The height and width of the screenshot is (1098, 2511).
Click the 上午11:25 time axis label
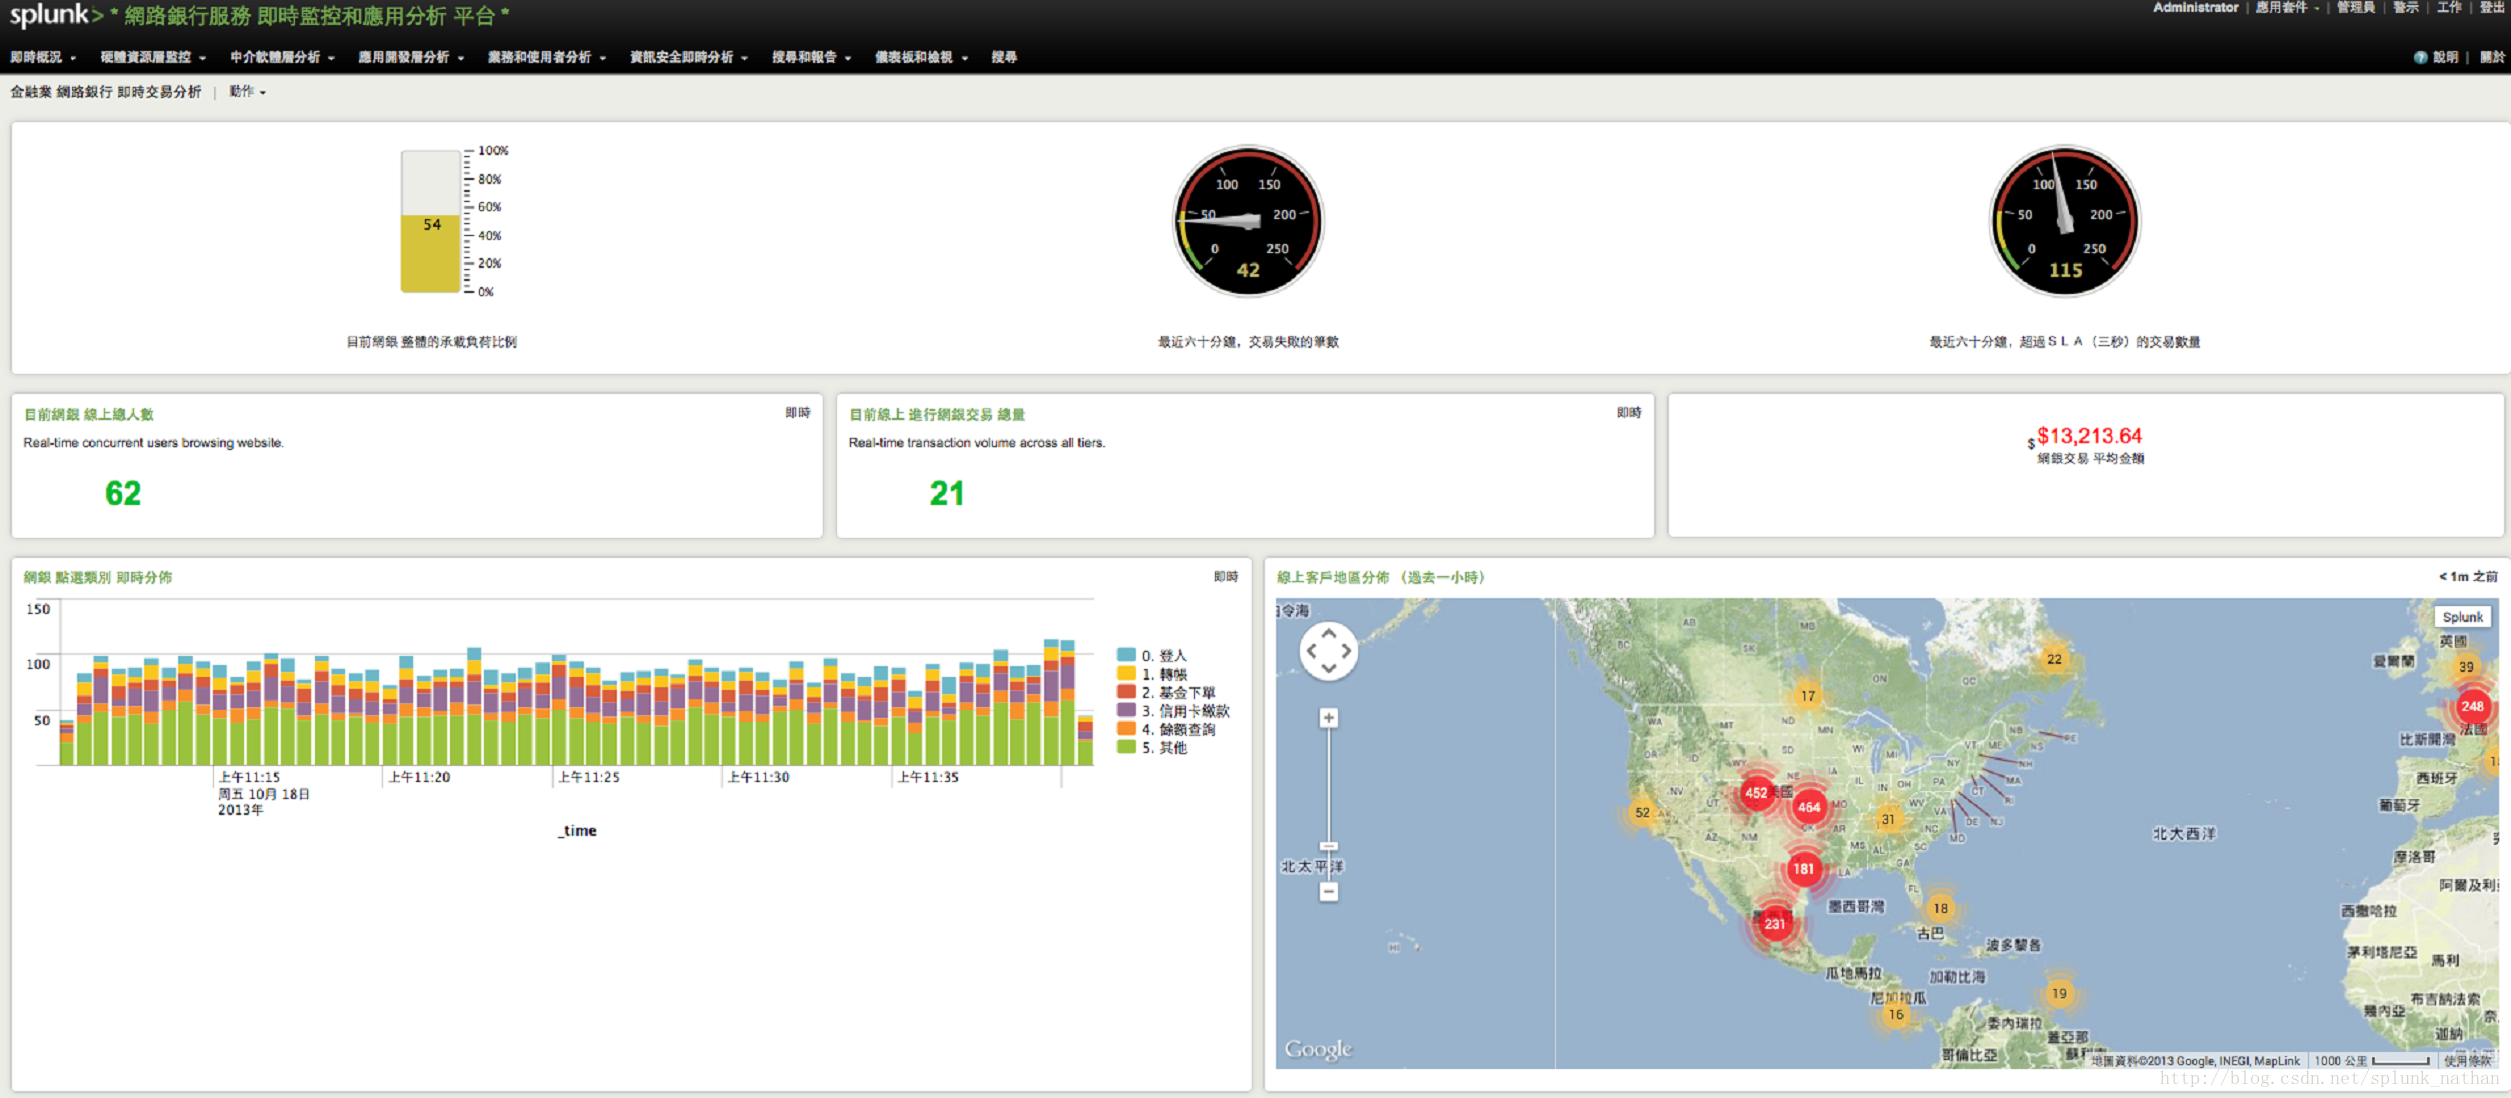(589, 777)
